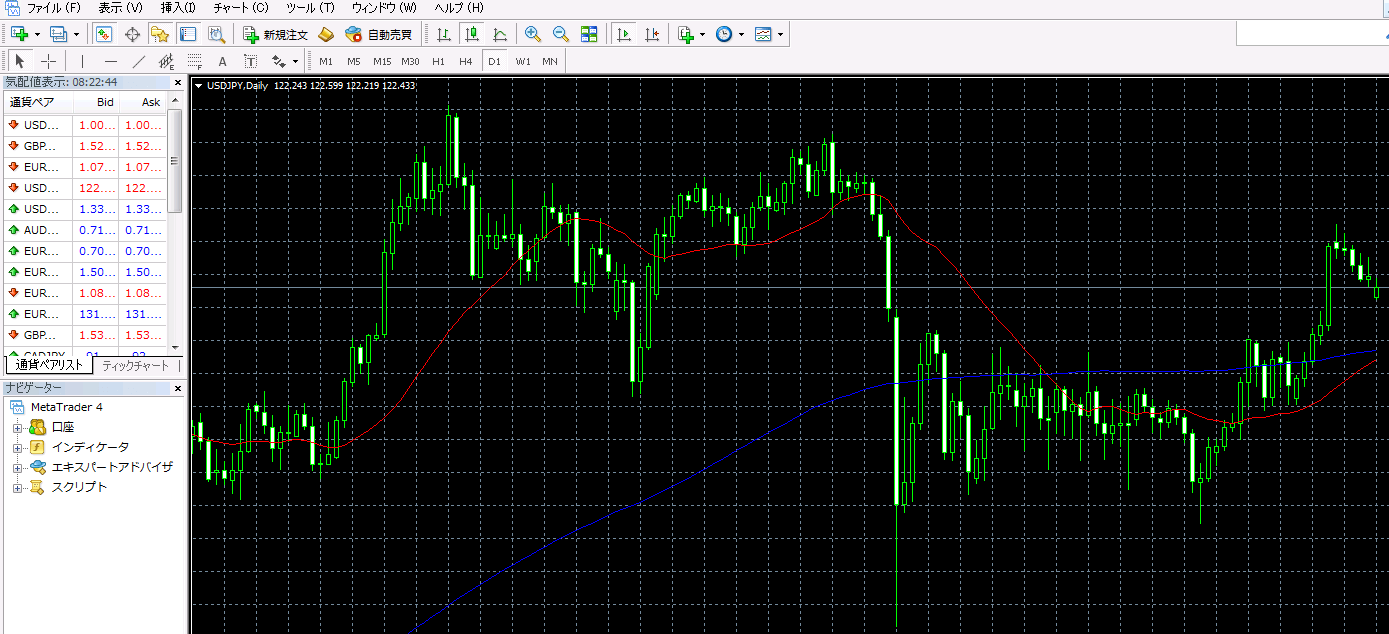Open the Indicators list icon
This screenshot has width=1389, height=634.
click(x=685, y=34)
